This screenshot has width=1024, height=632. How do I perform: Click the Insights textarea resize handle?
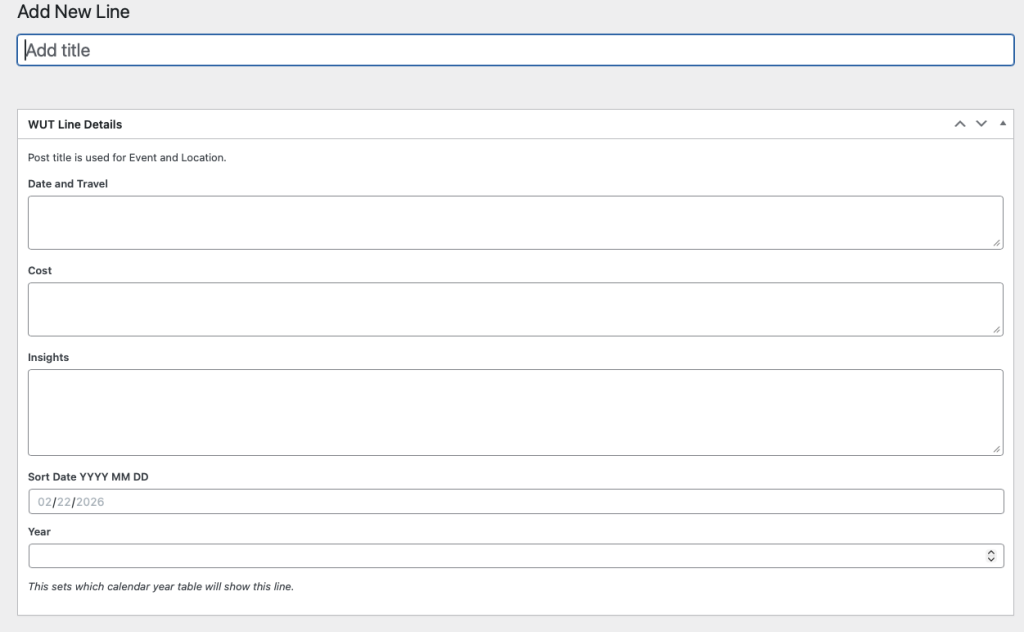point(997,450)
